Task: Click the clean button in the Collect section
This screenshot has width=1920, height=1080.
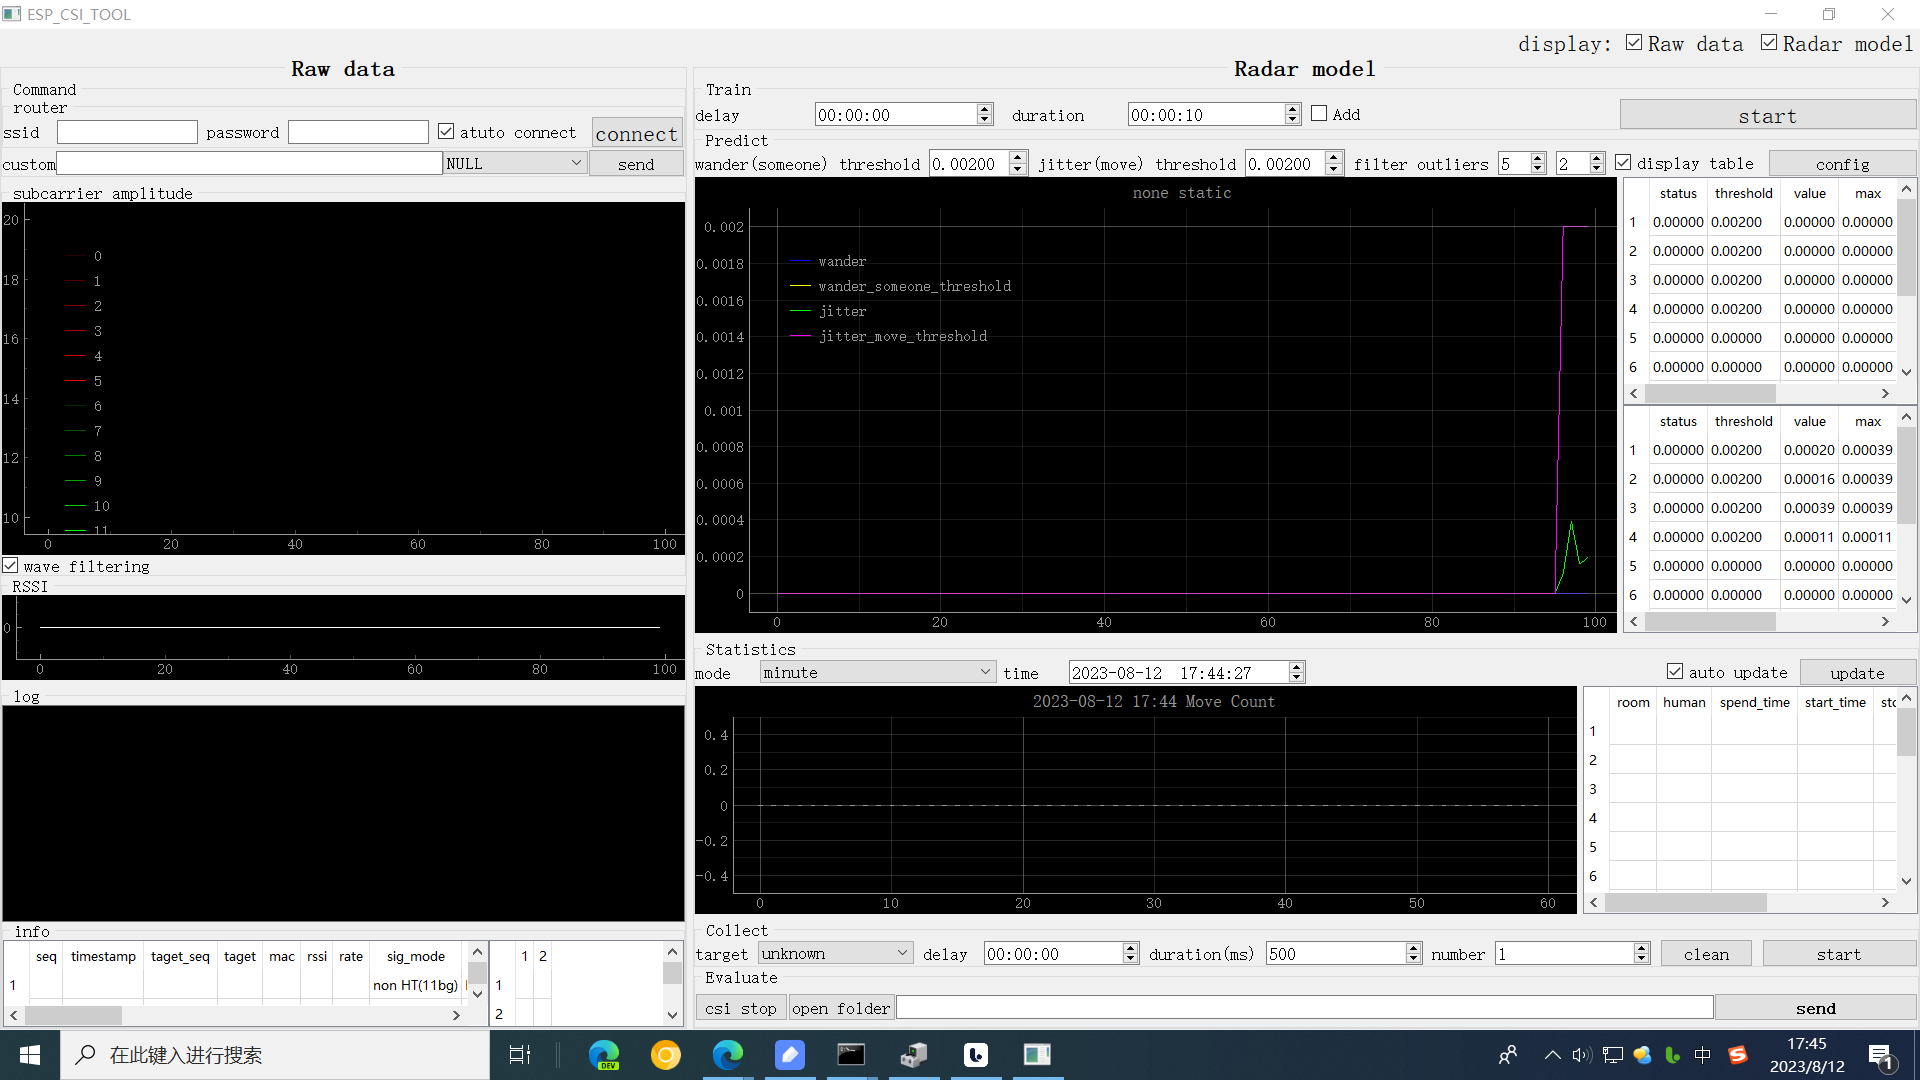Action: [x=1705, y=953]
